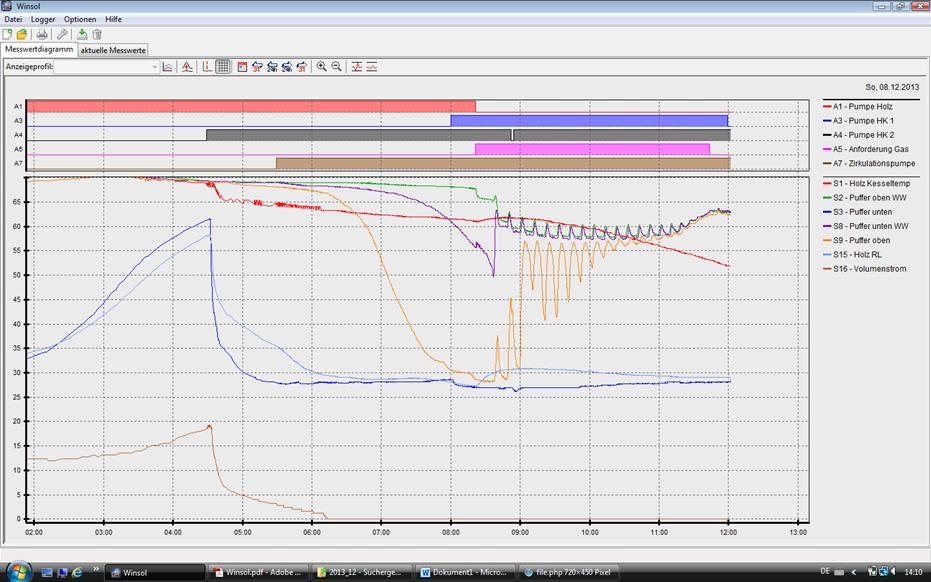Click the new file icon in toolbar
This screenshot has height=582, width=931.
pos(8,34)
